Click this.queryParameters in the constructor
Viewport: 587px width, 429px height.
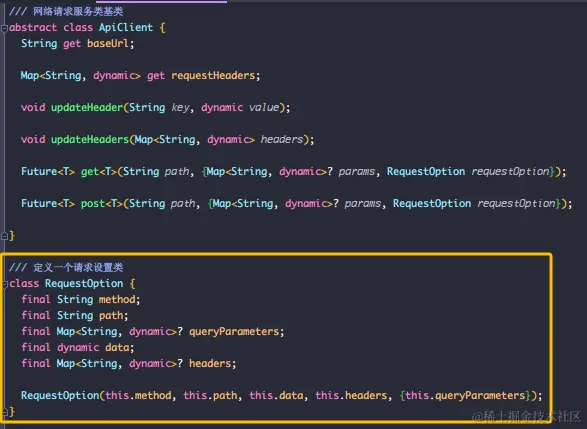click(x=465, y=395)
